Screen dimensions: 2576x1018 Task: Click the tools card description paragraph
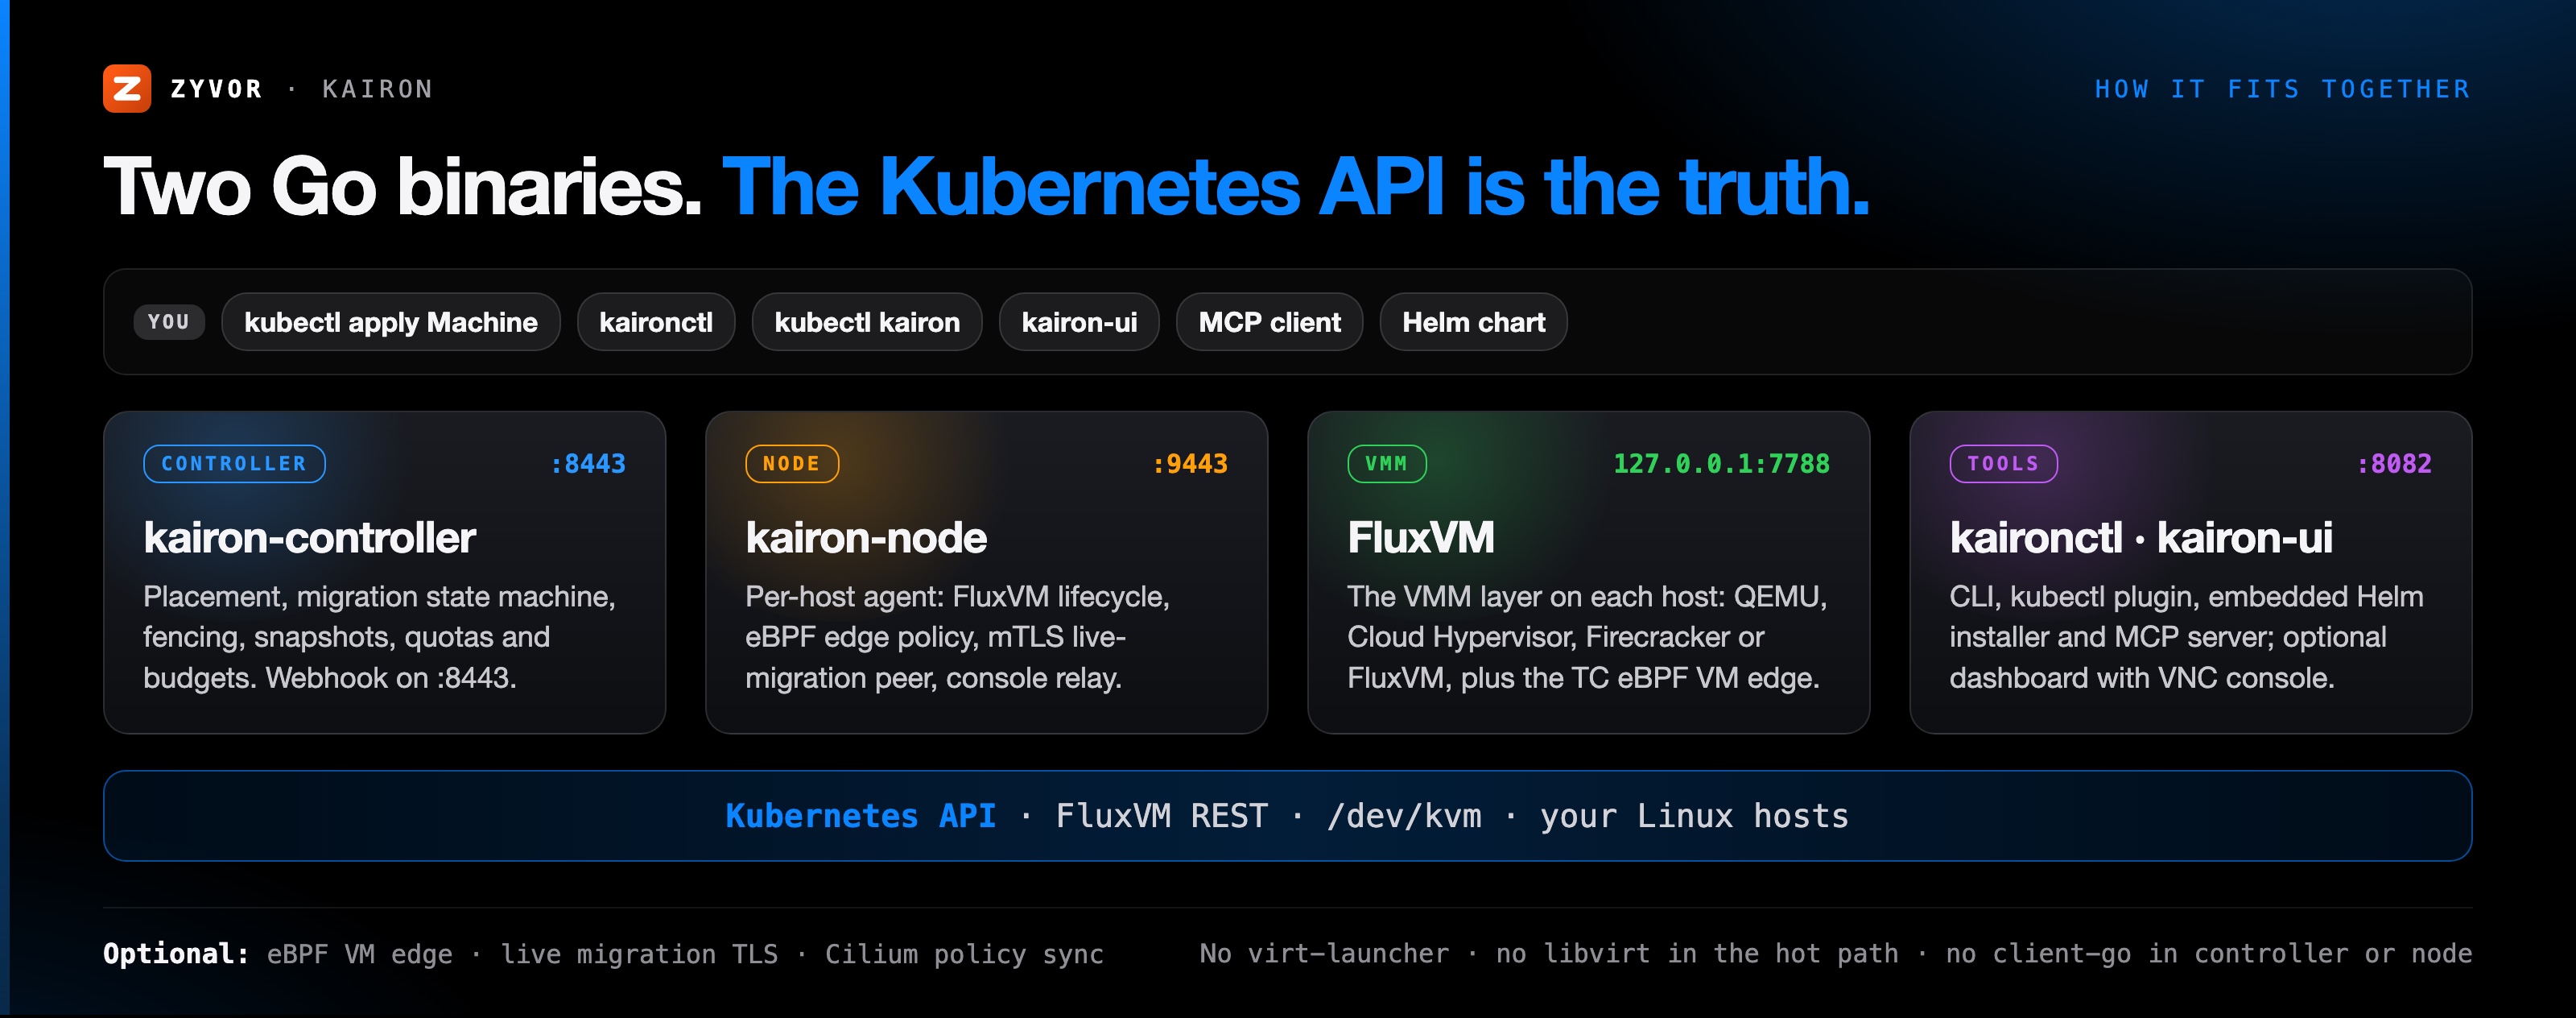[x=2186, y=637]
